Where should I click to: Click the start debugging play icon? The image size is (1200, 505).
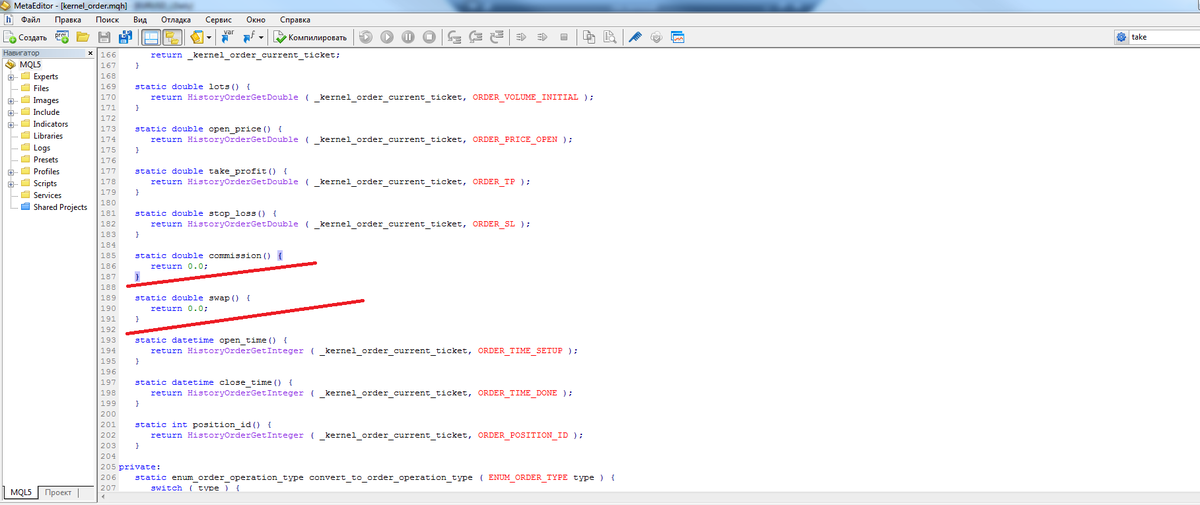coord(387,37)
